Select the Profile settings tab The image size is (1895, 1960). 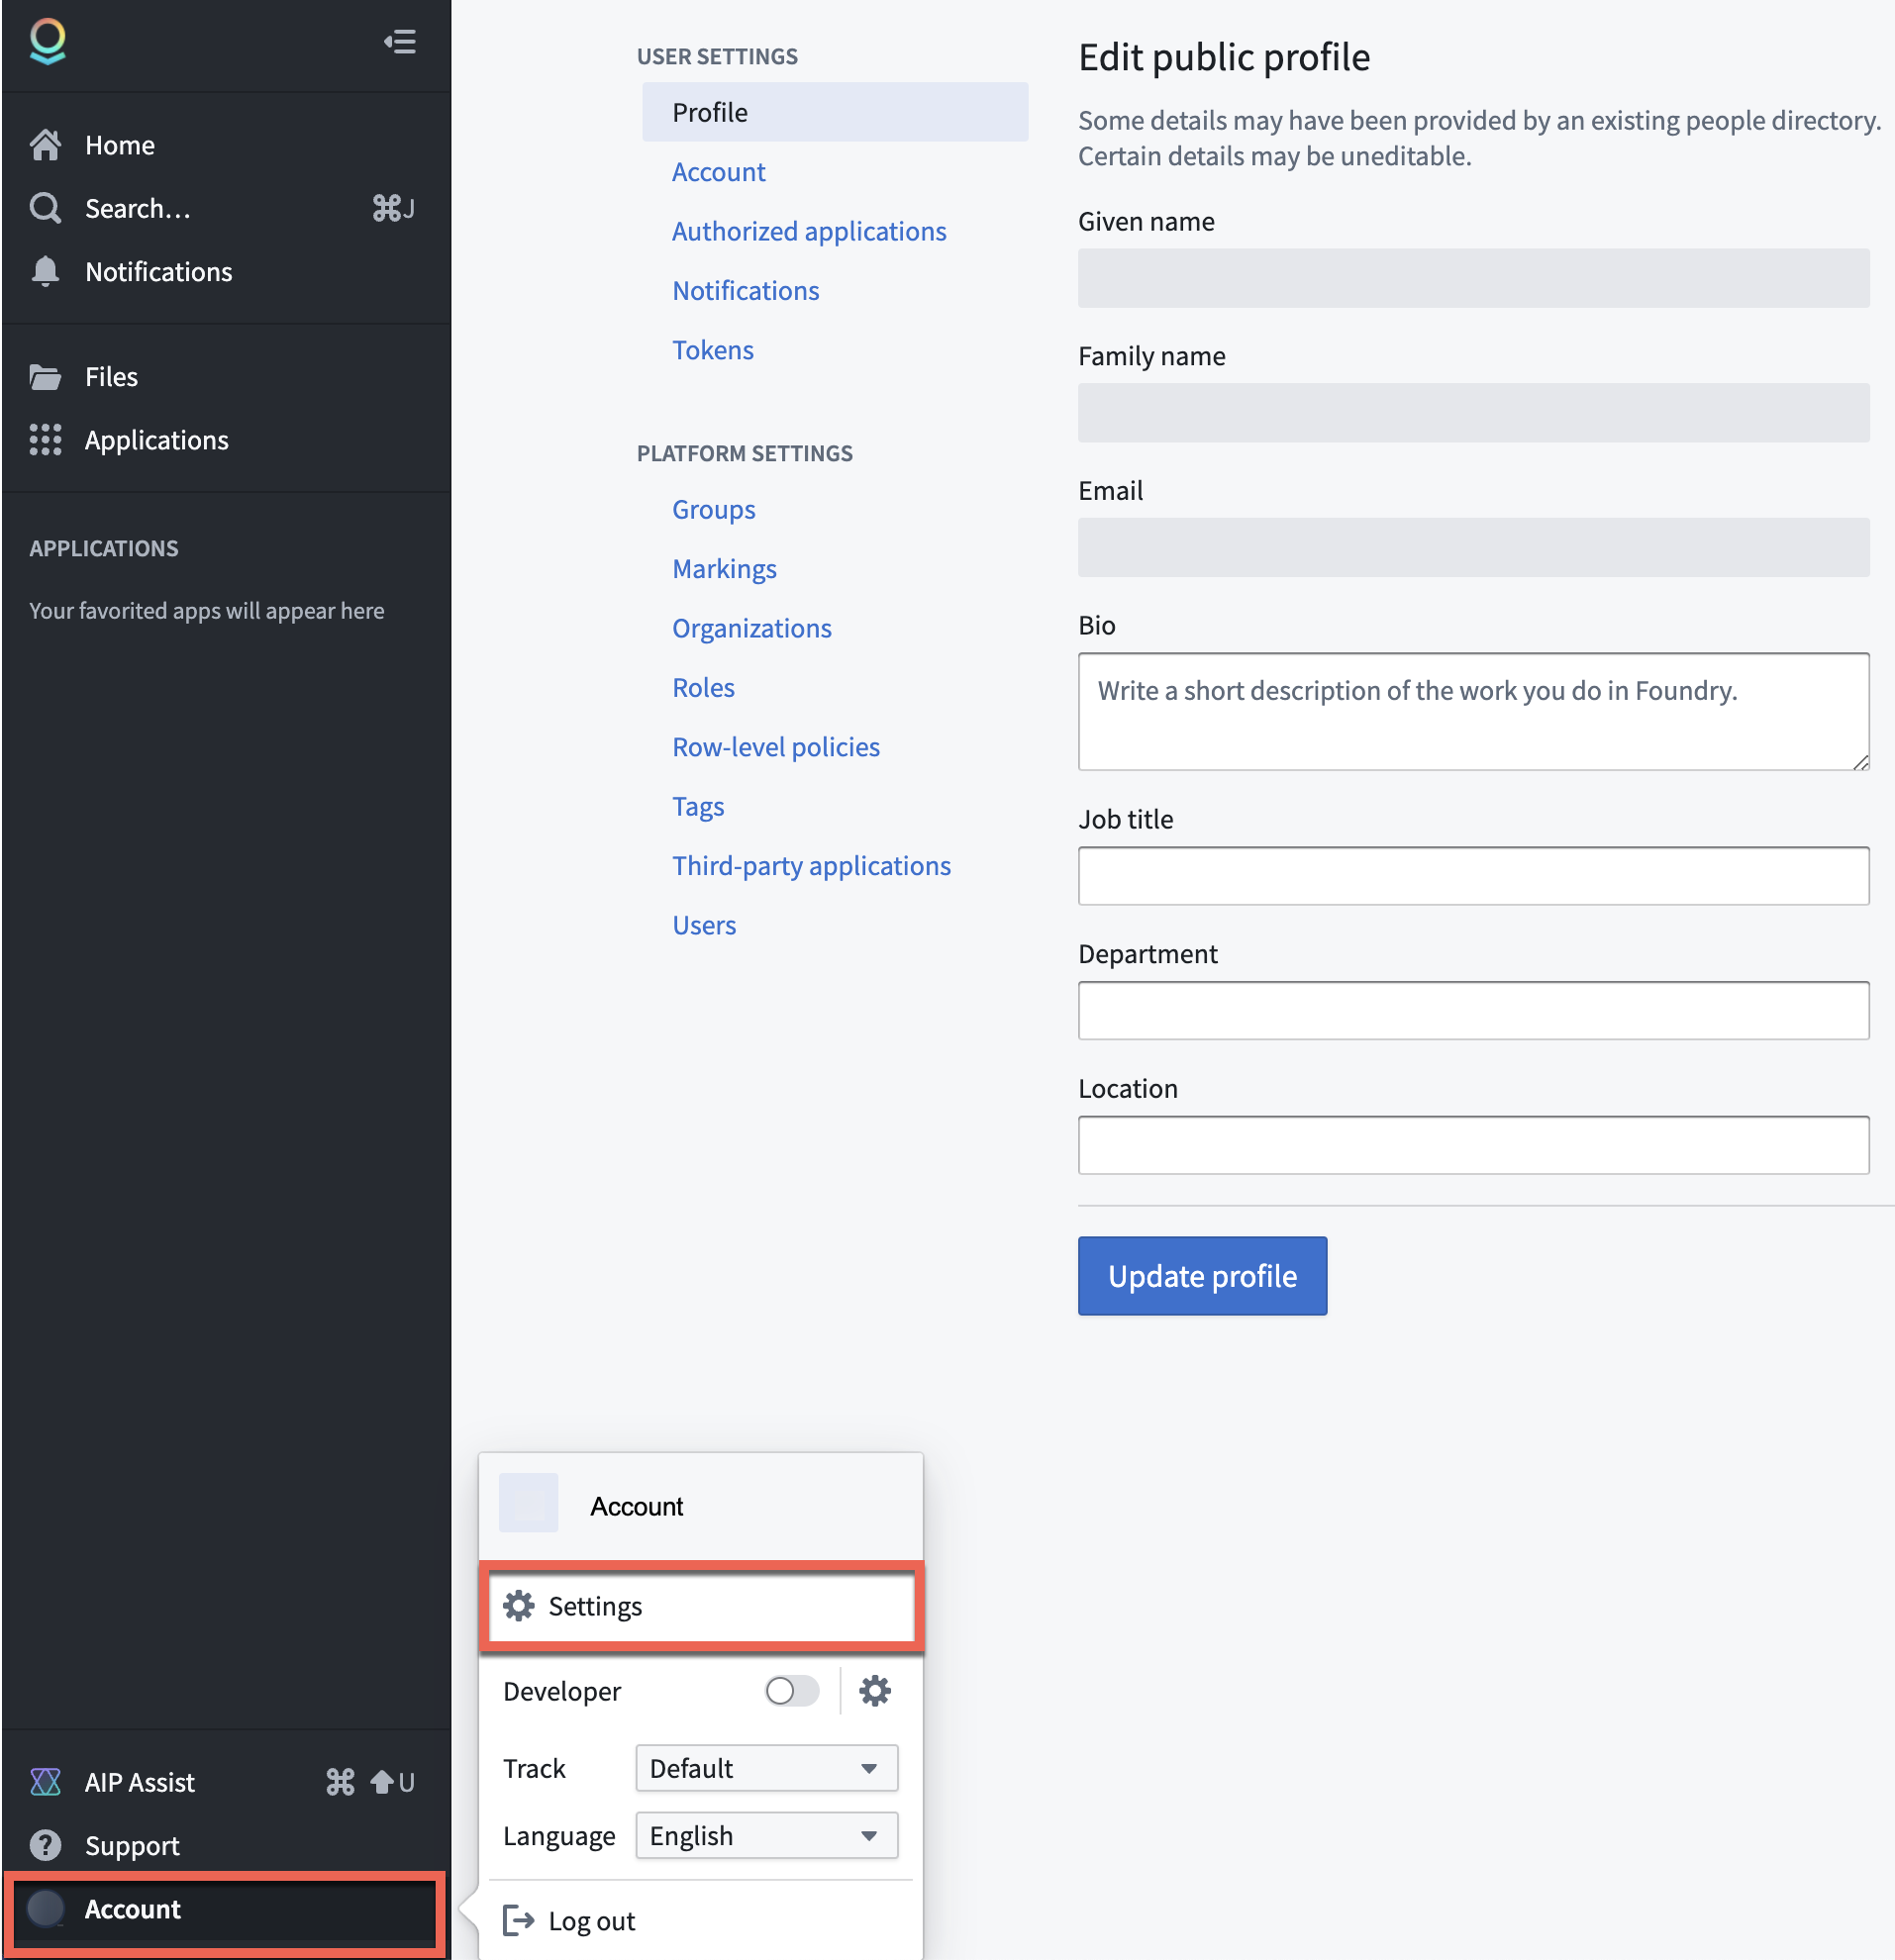point(835,112)
